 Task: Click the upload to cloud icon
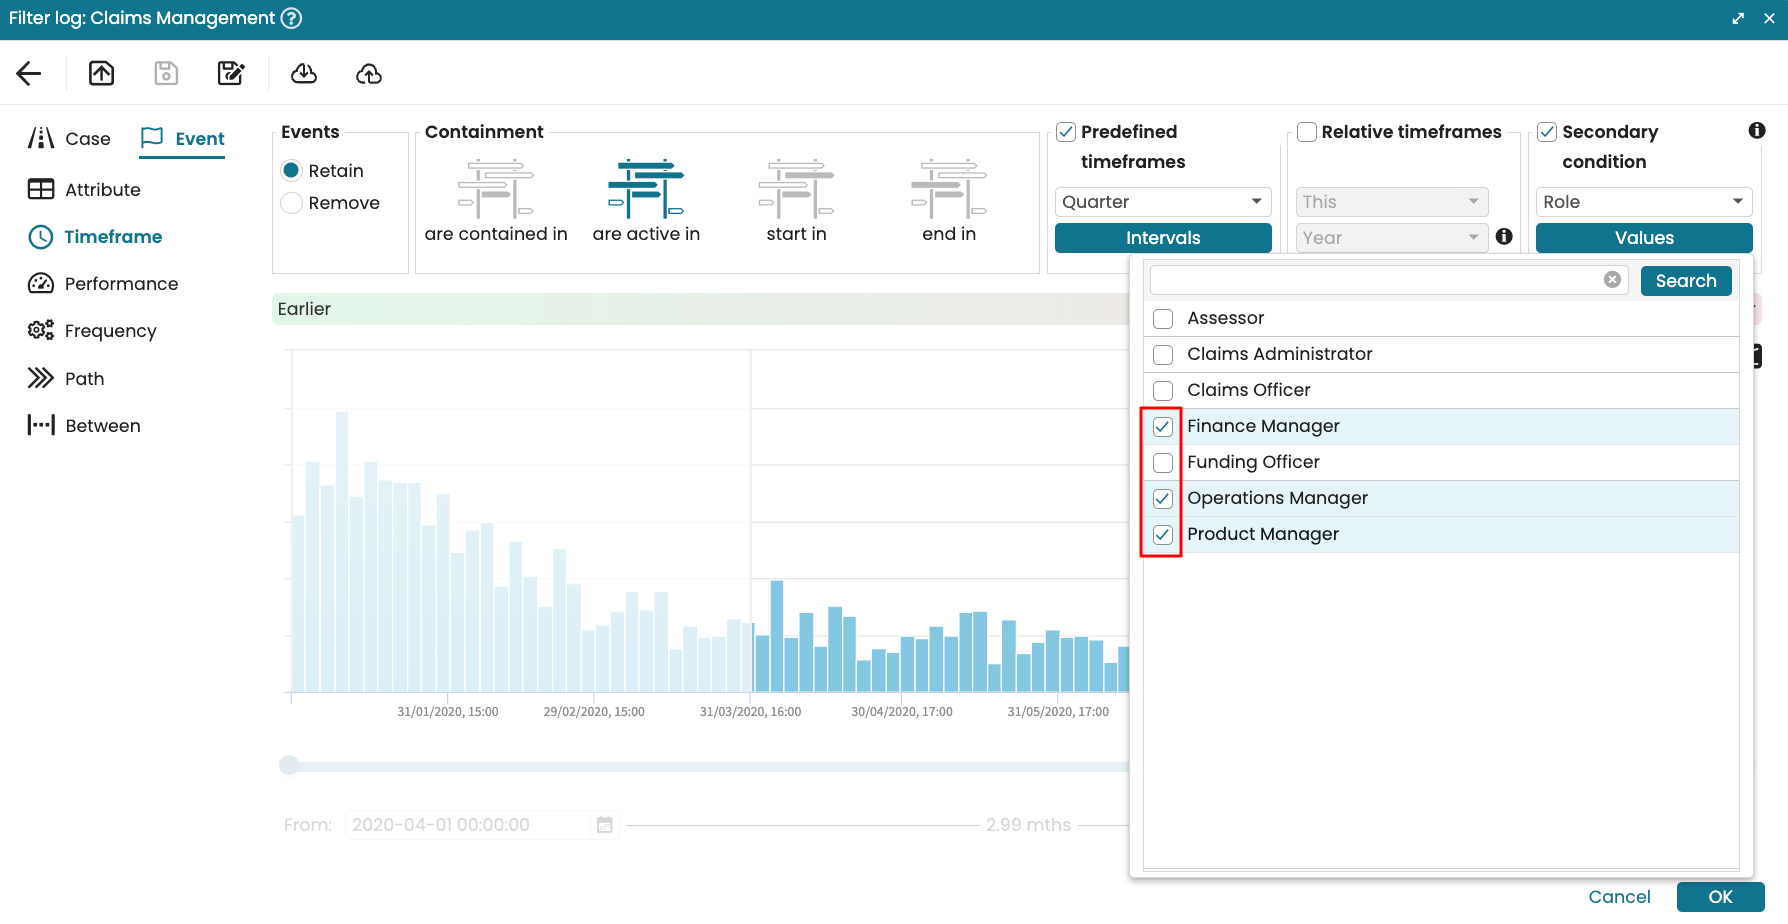[369, 73]
